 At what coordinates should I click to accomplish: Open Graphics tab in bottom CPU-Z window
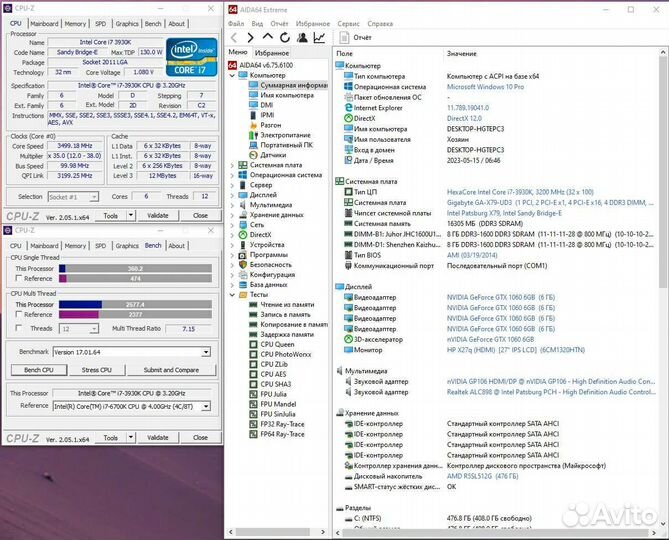(127, 246)
